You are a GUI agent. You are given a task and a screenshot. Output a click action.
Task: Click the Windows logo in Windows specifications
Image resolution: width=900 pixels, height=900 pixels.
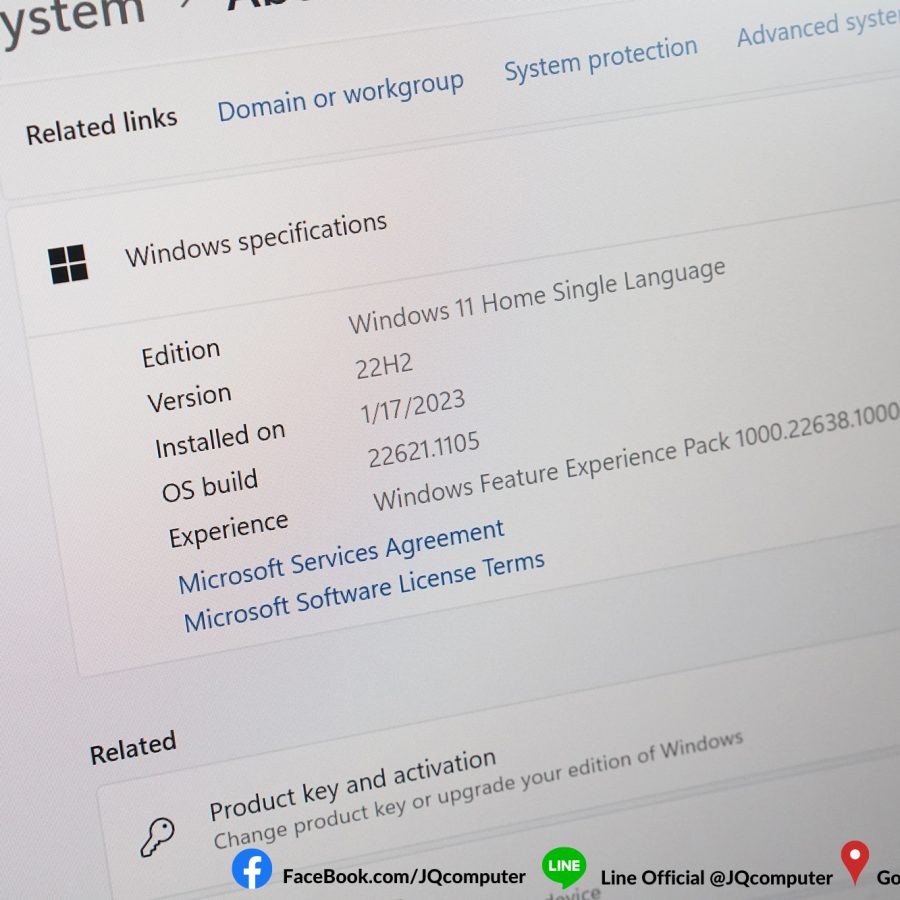pyautogui.click(x=68, y=264)
